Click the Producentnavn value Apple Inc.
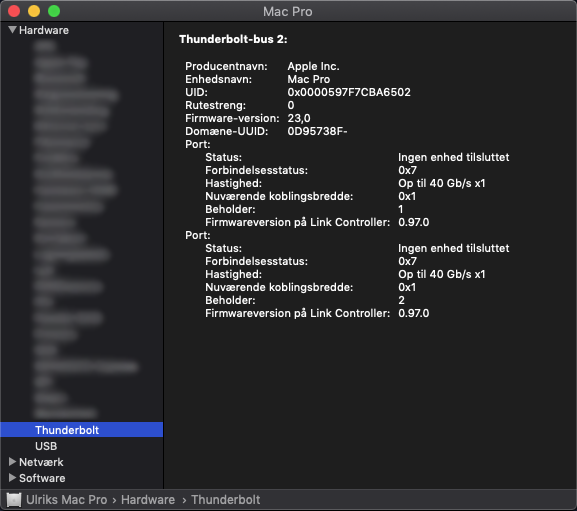 pos(314,66)
